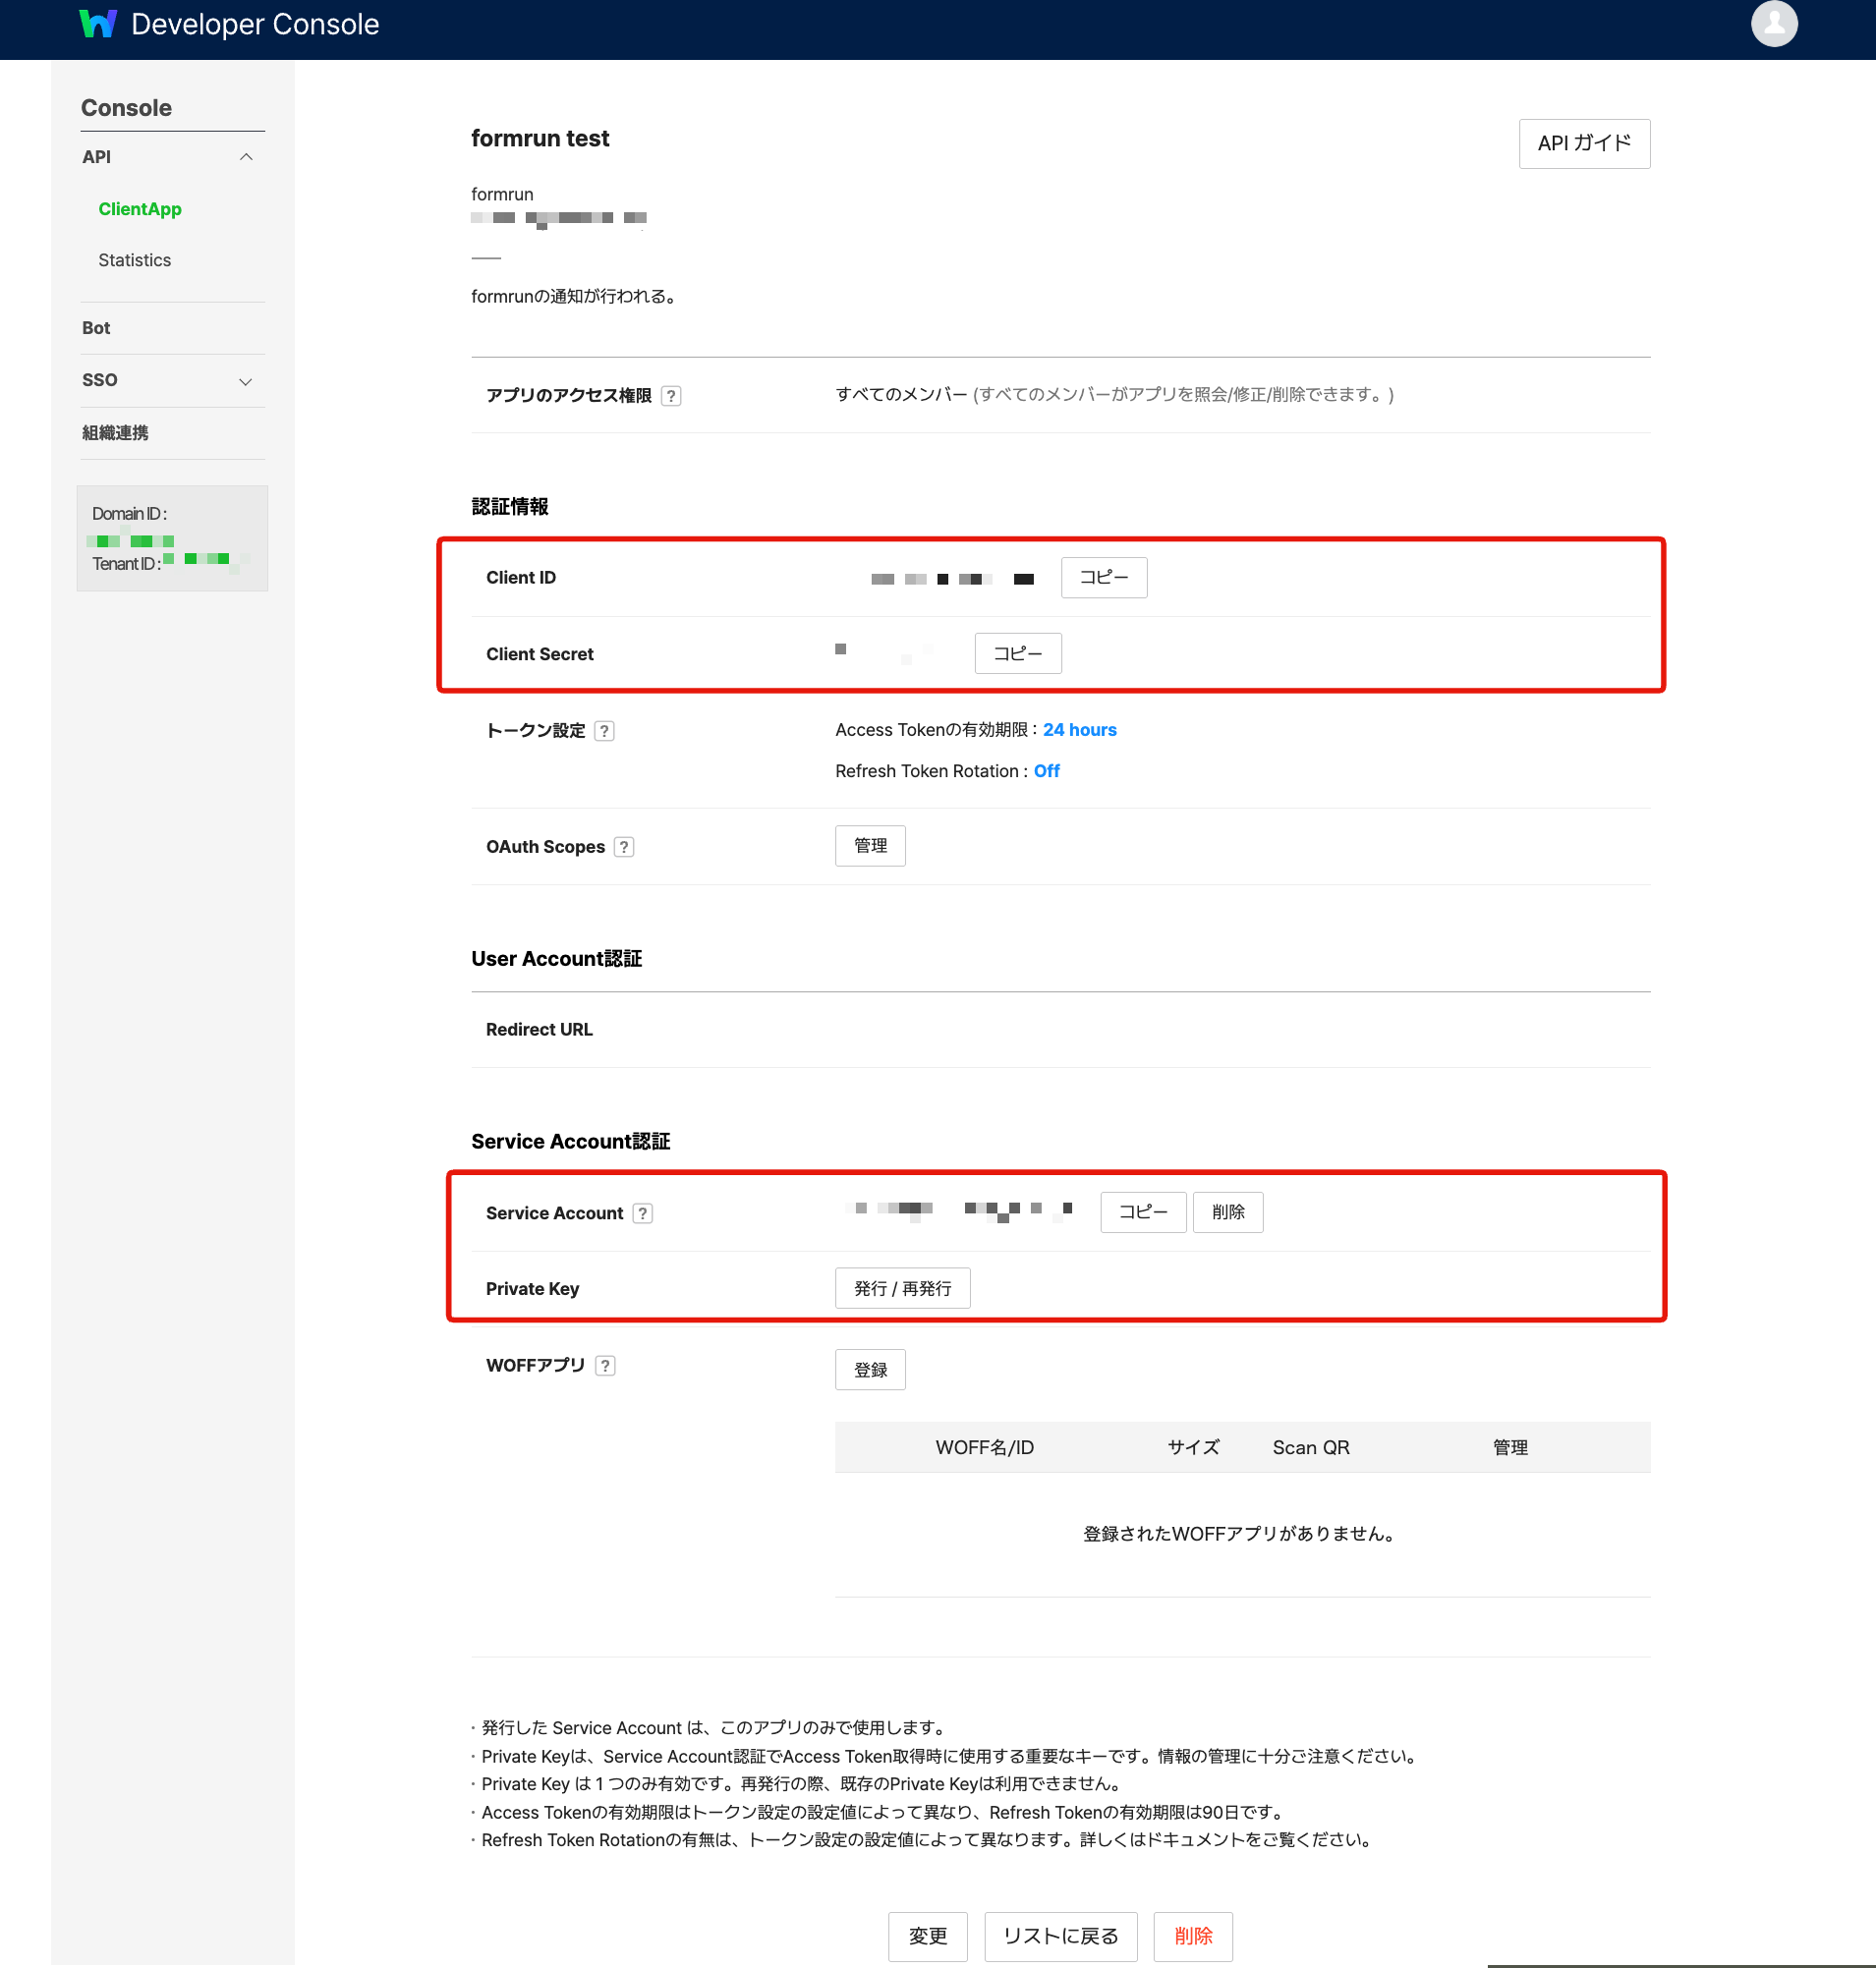
Task: Click the サイズ column header
Action: click(x=1193, y=1448)
